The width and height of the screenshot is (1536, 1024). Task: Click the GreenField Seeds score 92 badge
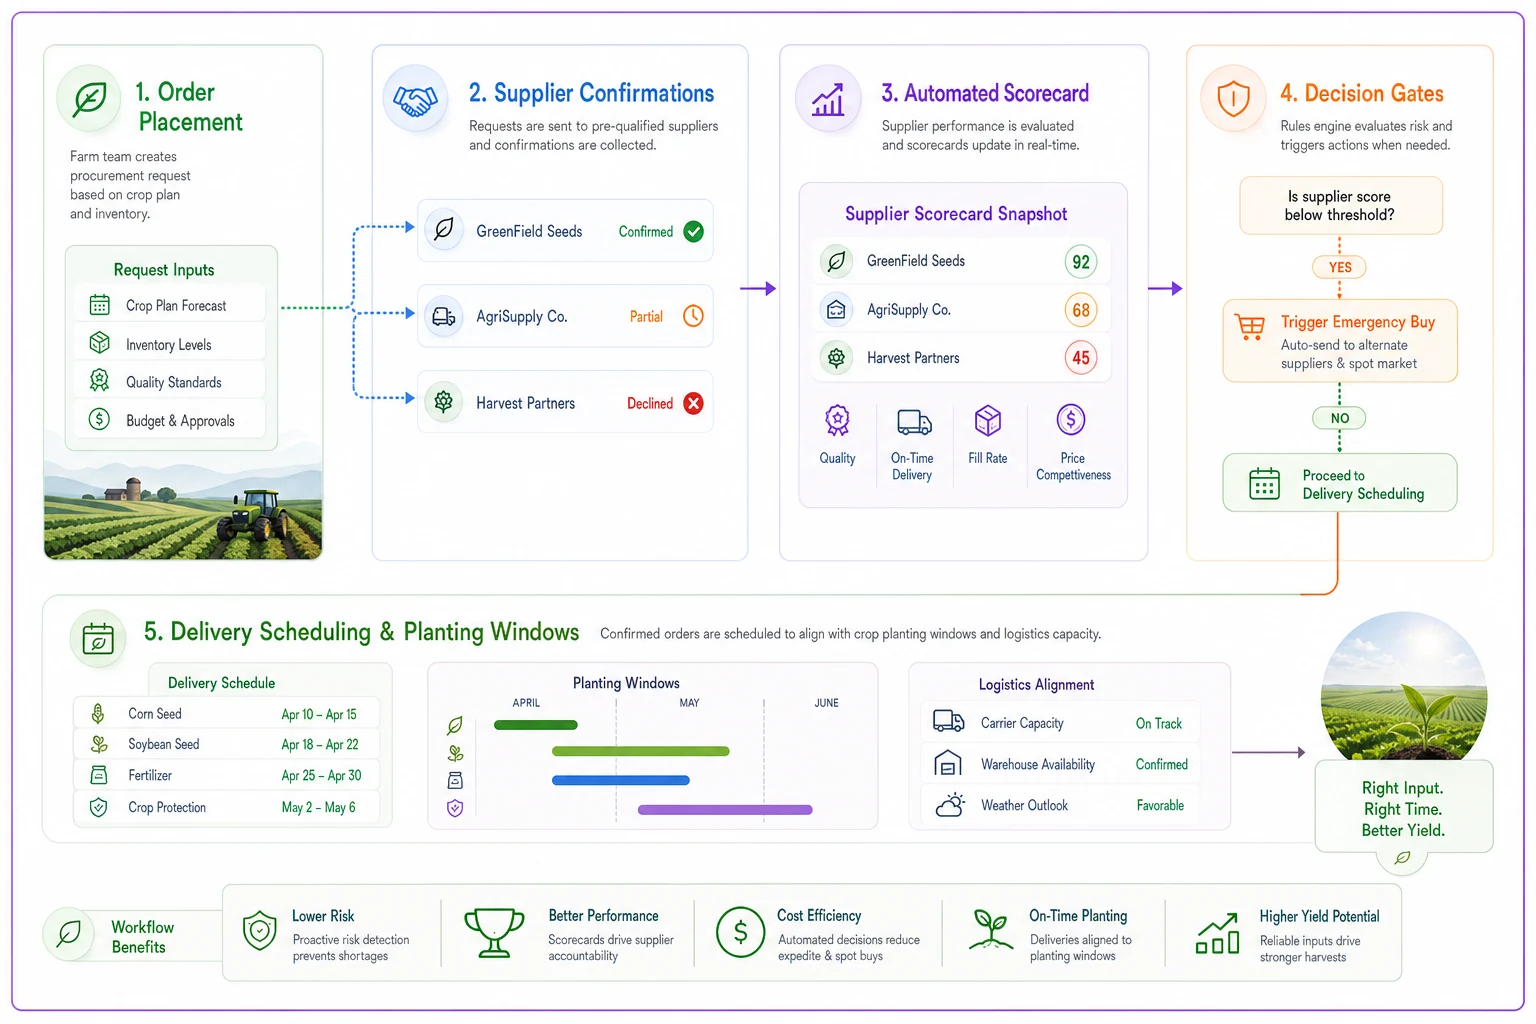coord(1081,262)
